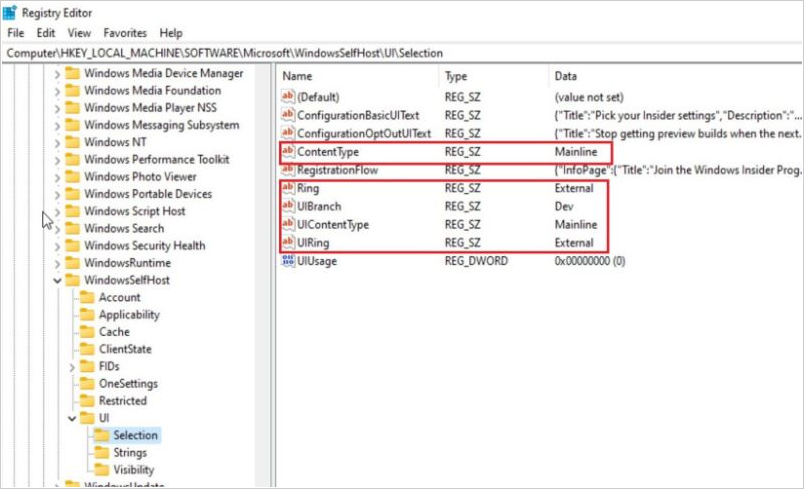The image size is (805, 490).
Task: Click the (Default) string value icon
Action: click(288, 97)
